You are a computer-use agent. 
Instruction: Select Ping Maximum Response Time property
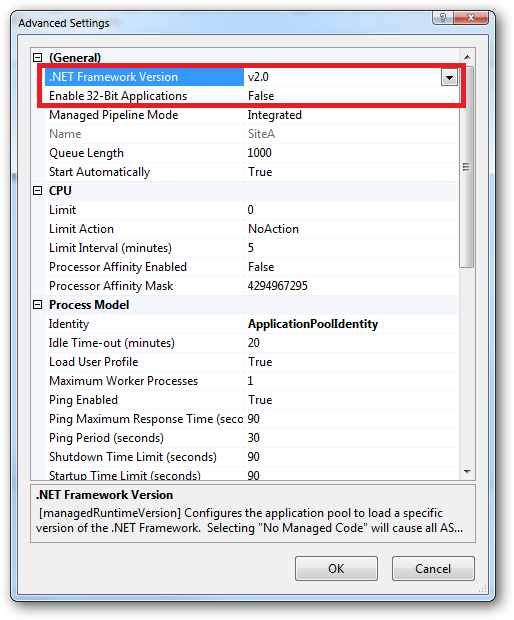pos(145,418)
